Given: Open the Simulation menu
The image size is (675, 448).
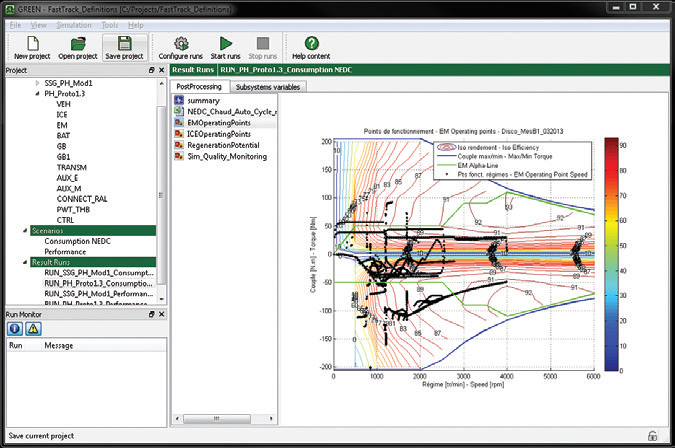Looking at the screenshot, I should click(x=74, y=25).
